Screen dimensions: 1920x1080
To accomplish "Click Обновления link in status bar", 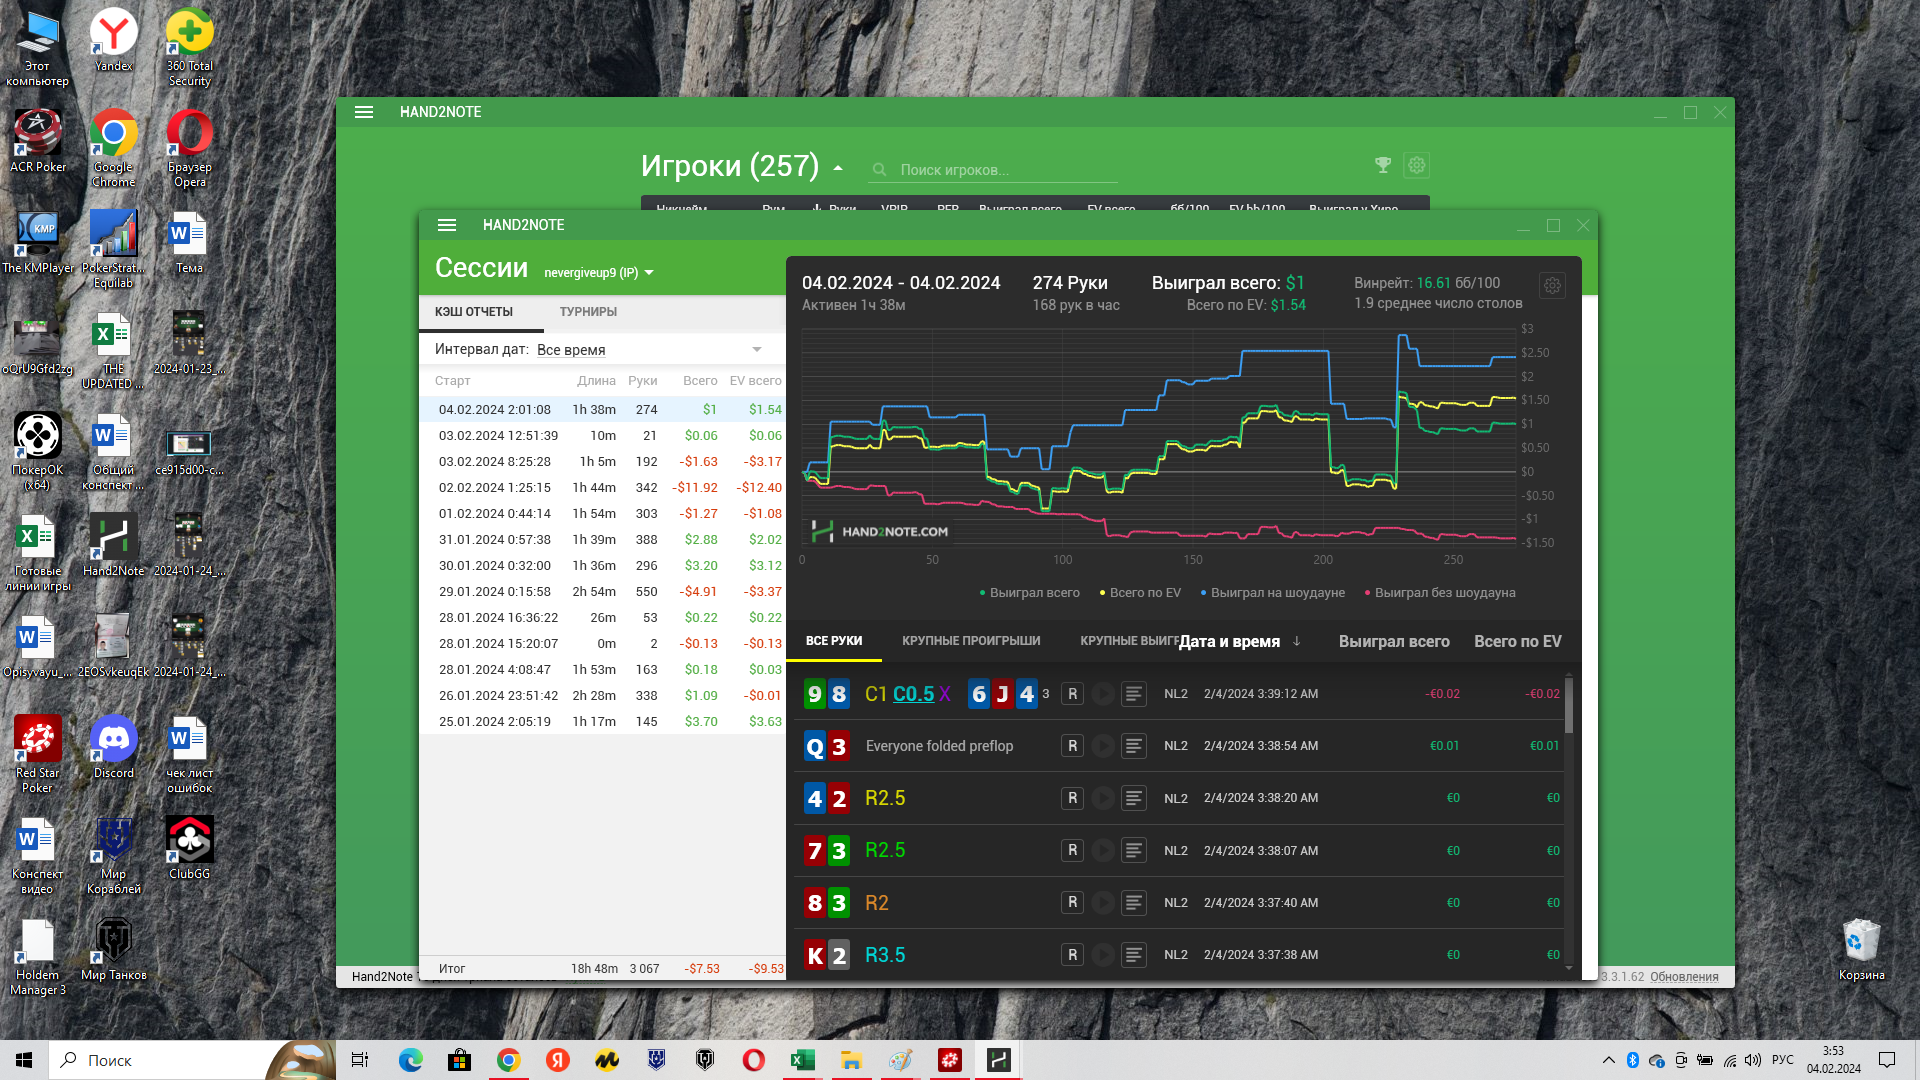I will click(x=1684, y=977).
